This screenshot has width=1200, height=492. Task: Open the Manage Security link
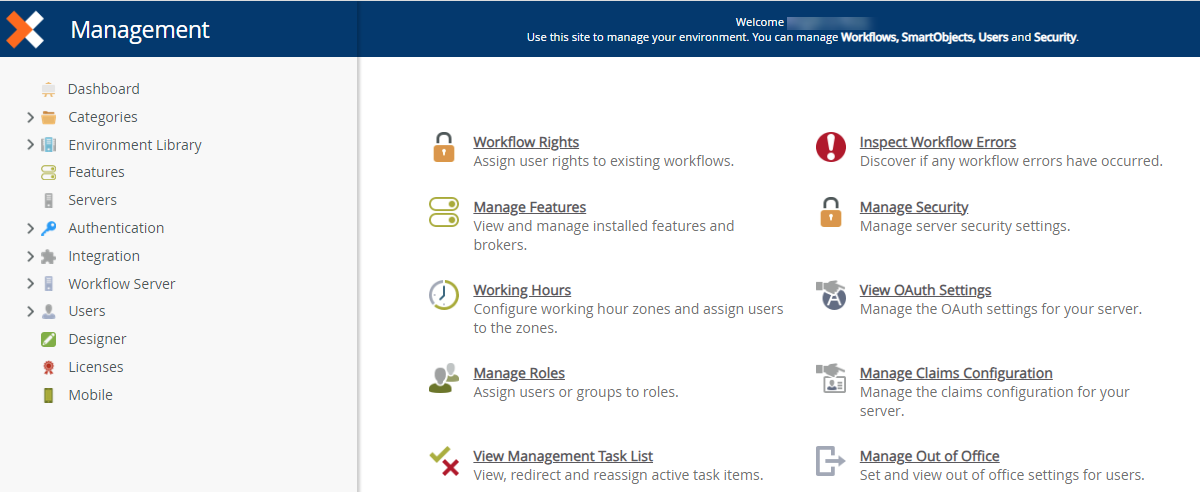click(x=914, y=207)
